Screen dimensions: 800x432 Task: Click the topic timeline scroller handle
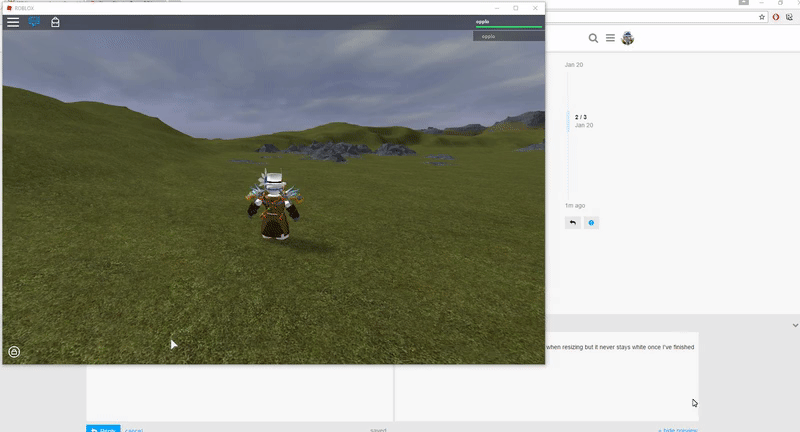click(x=568, y=121)
